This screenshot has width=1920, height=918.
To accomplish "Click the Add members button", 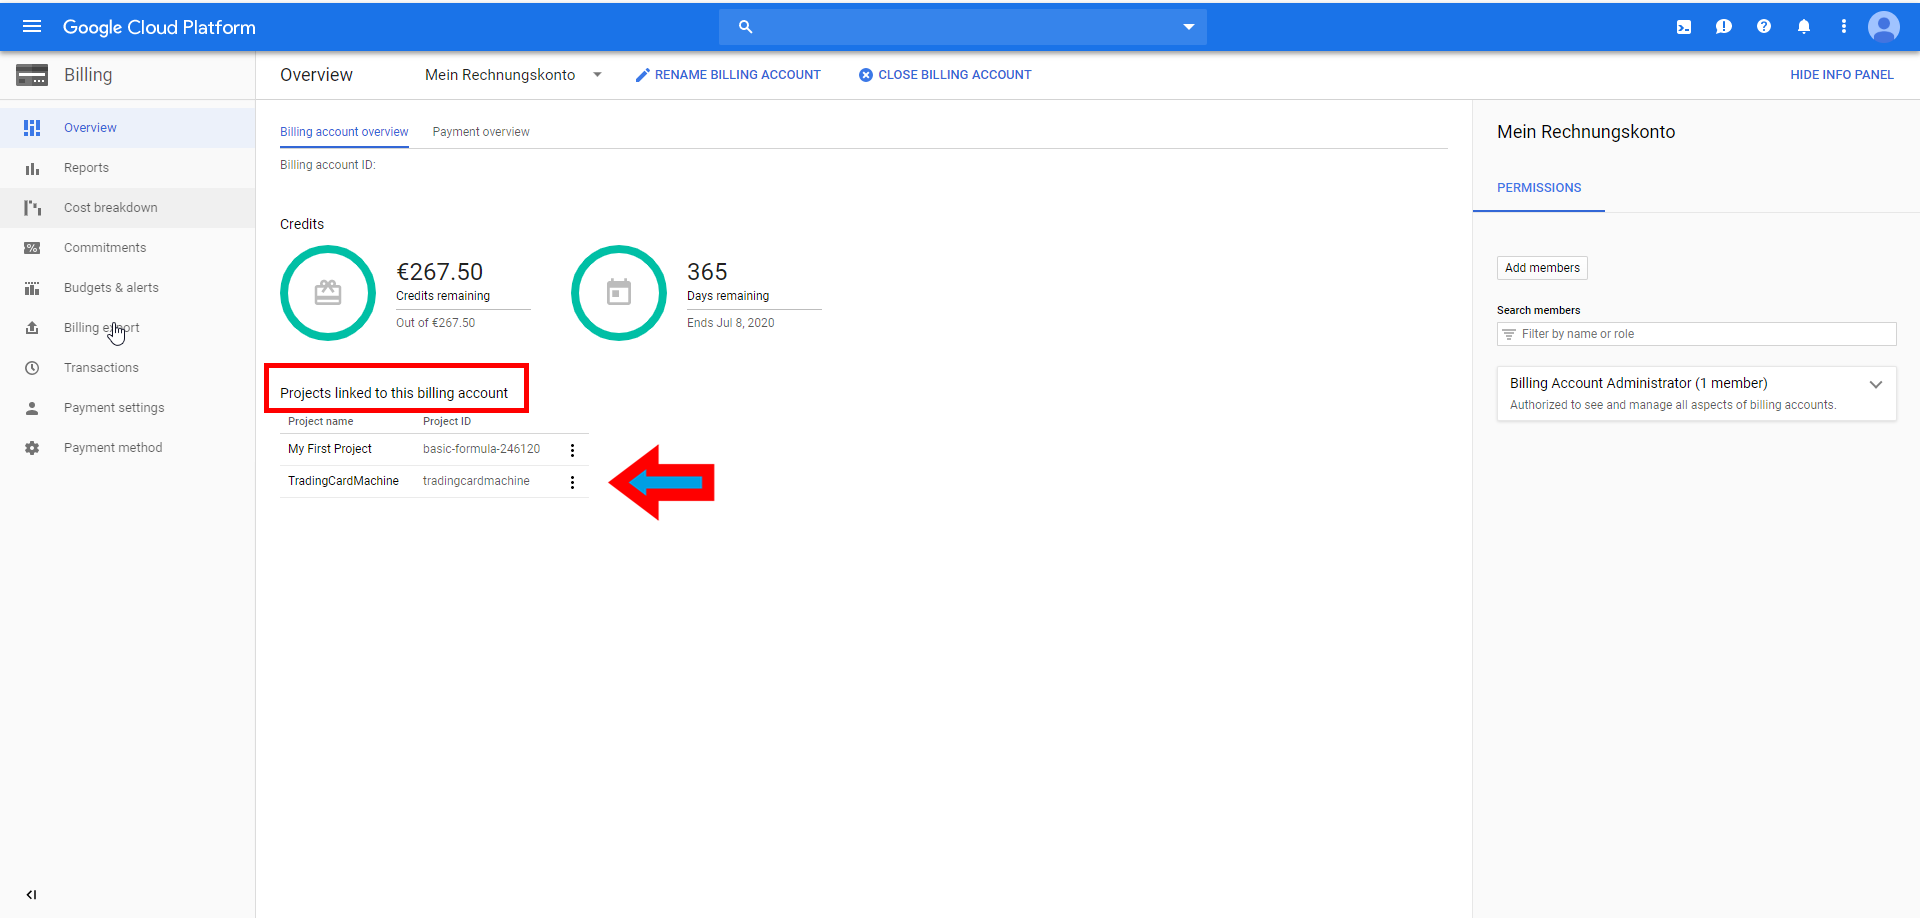I will (1542, 268).
